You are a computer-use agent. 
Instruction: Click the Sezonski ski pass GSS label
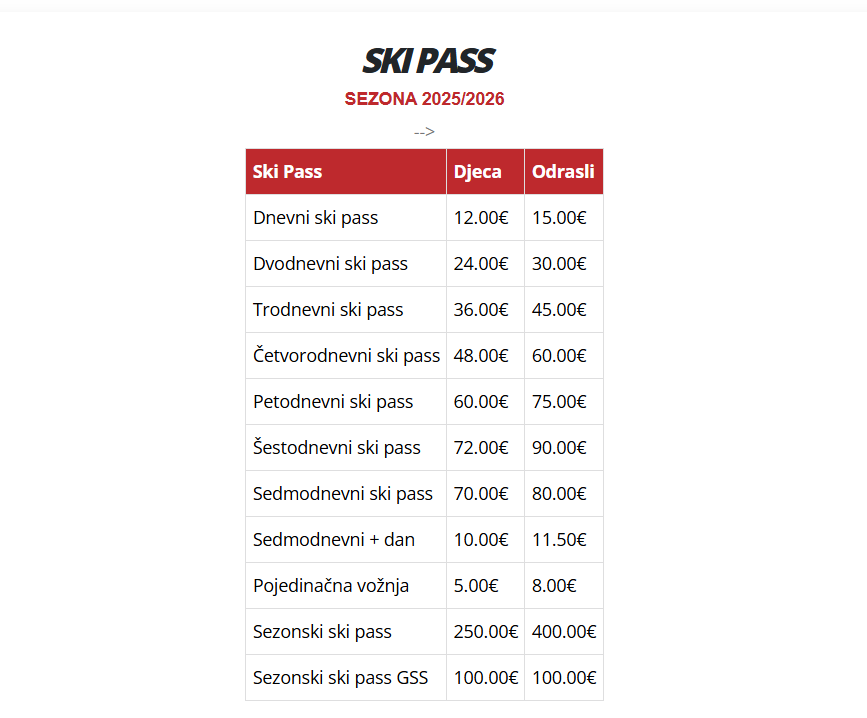click(340, 678)
